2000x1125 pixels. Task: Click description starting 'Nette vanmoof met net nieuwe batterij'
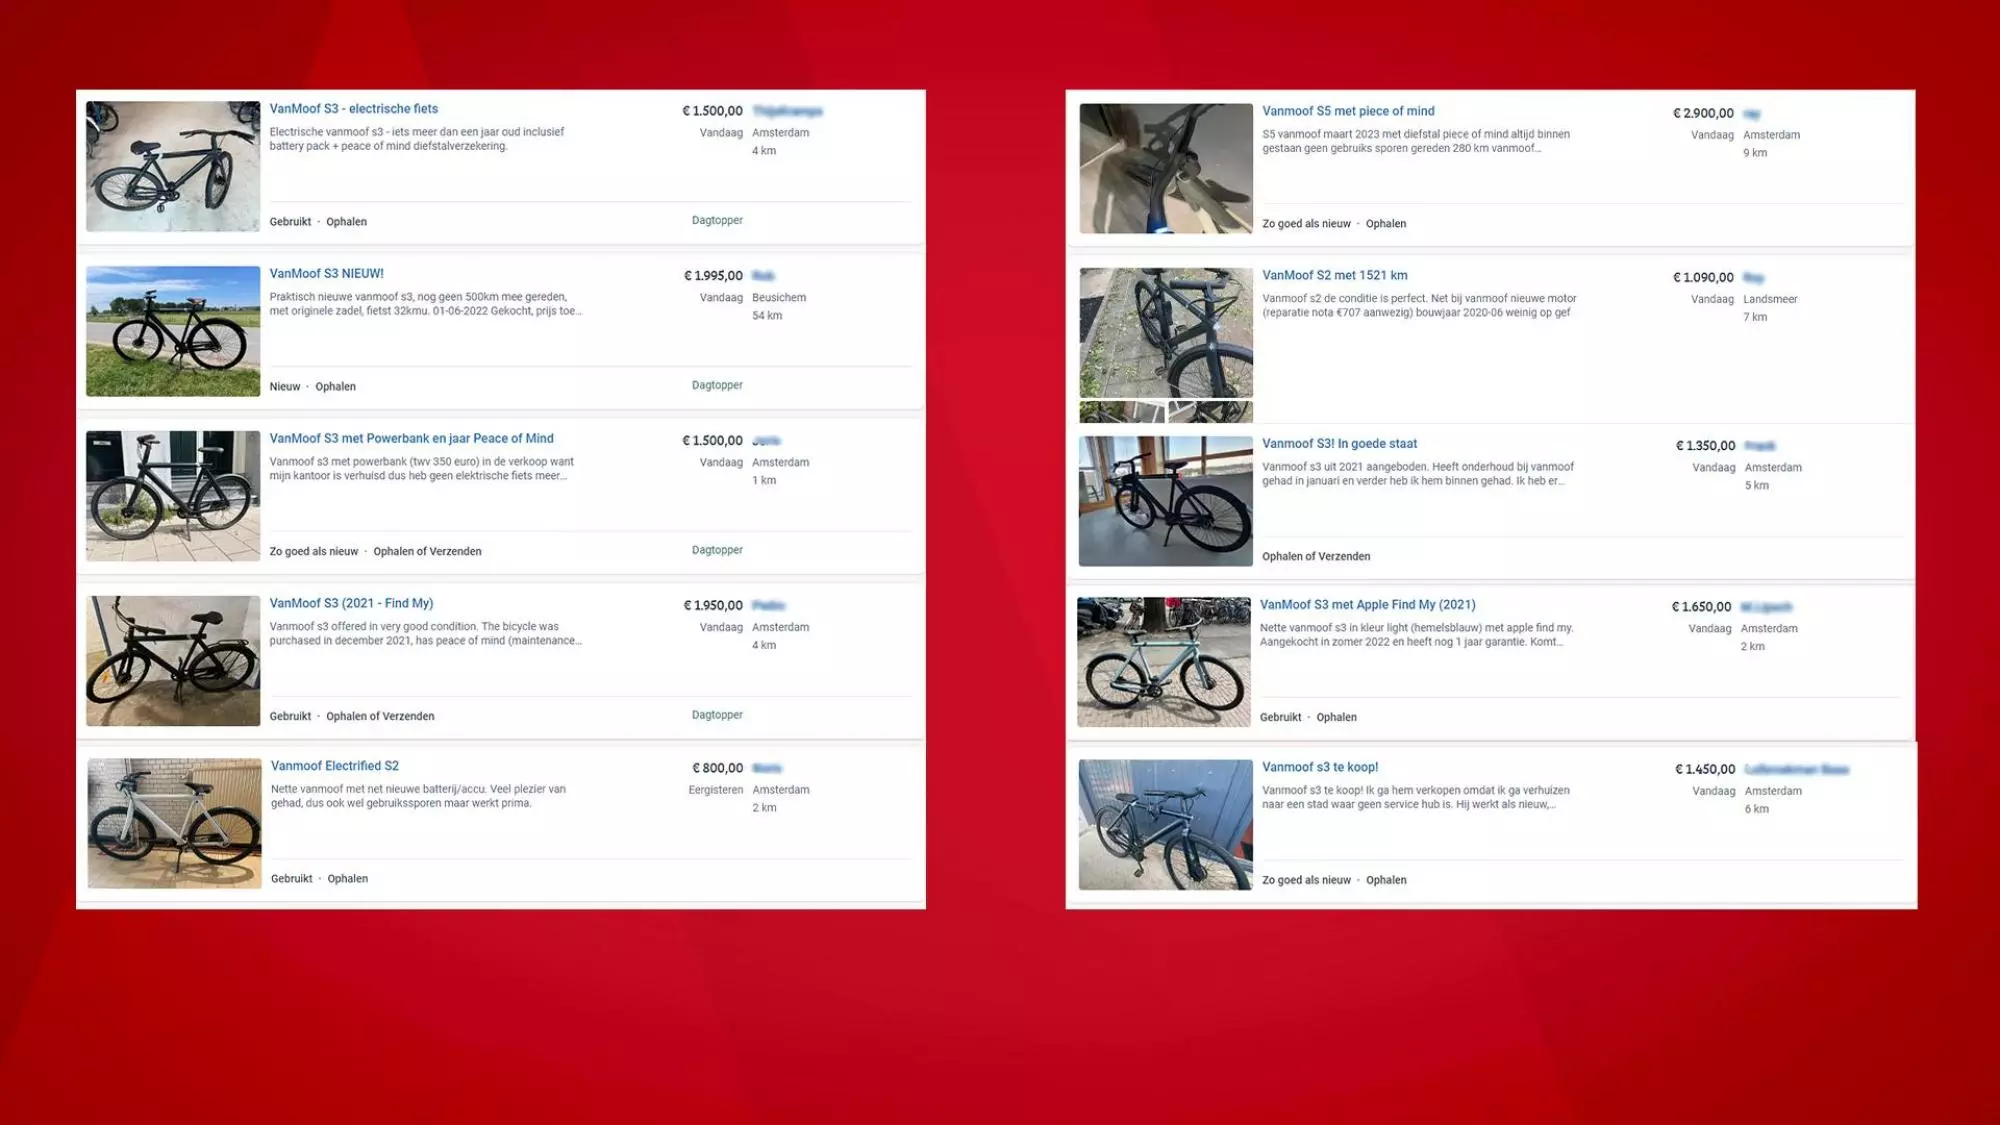pyautogui.click(x=418, y=796)
